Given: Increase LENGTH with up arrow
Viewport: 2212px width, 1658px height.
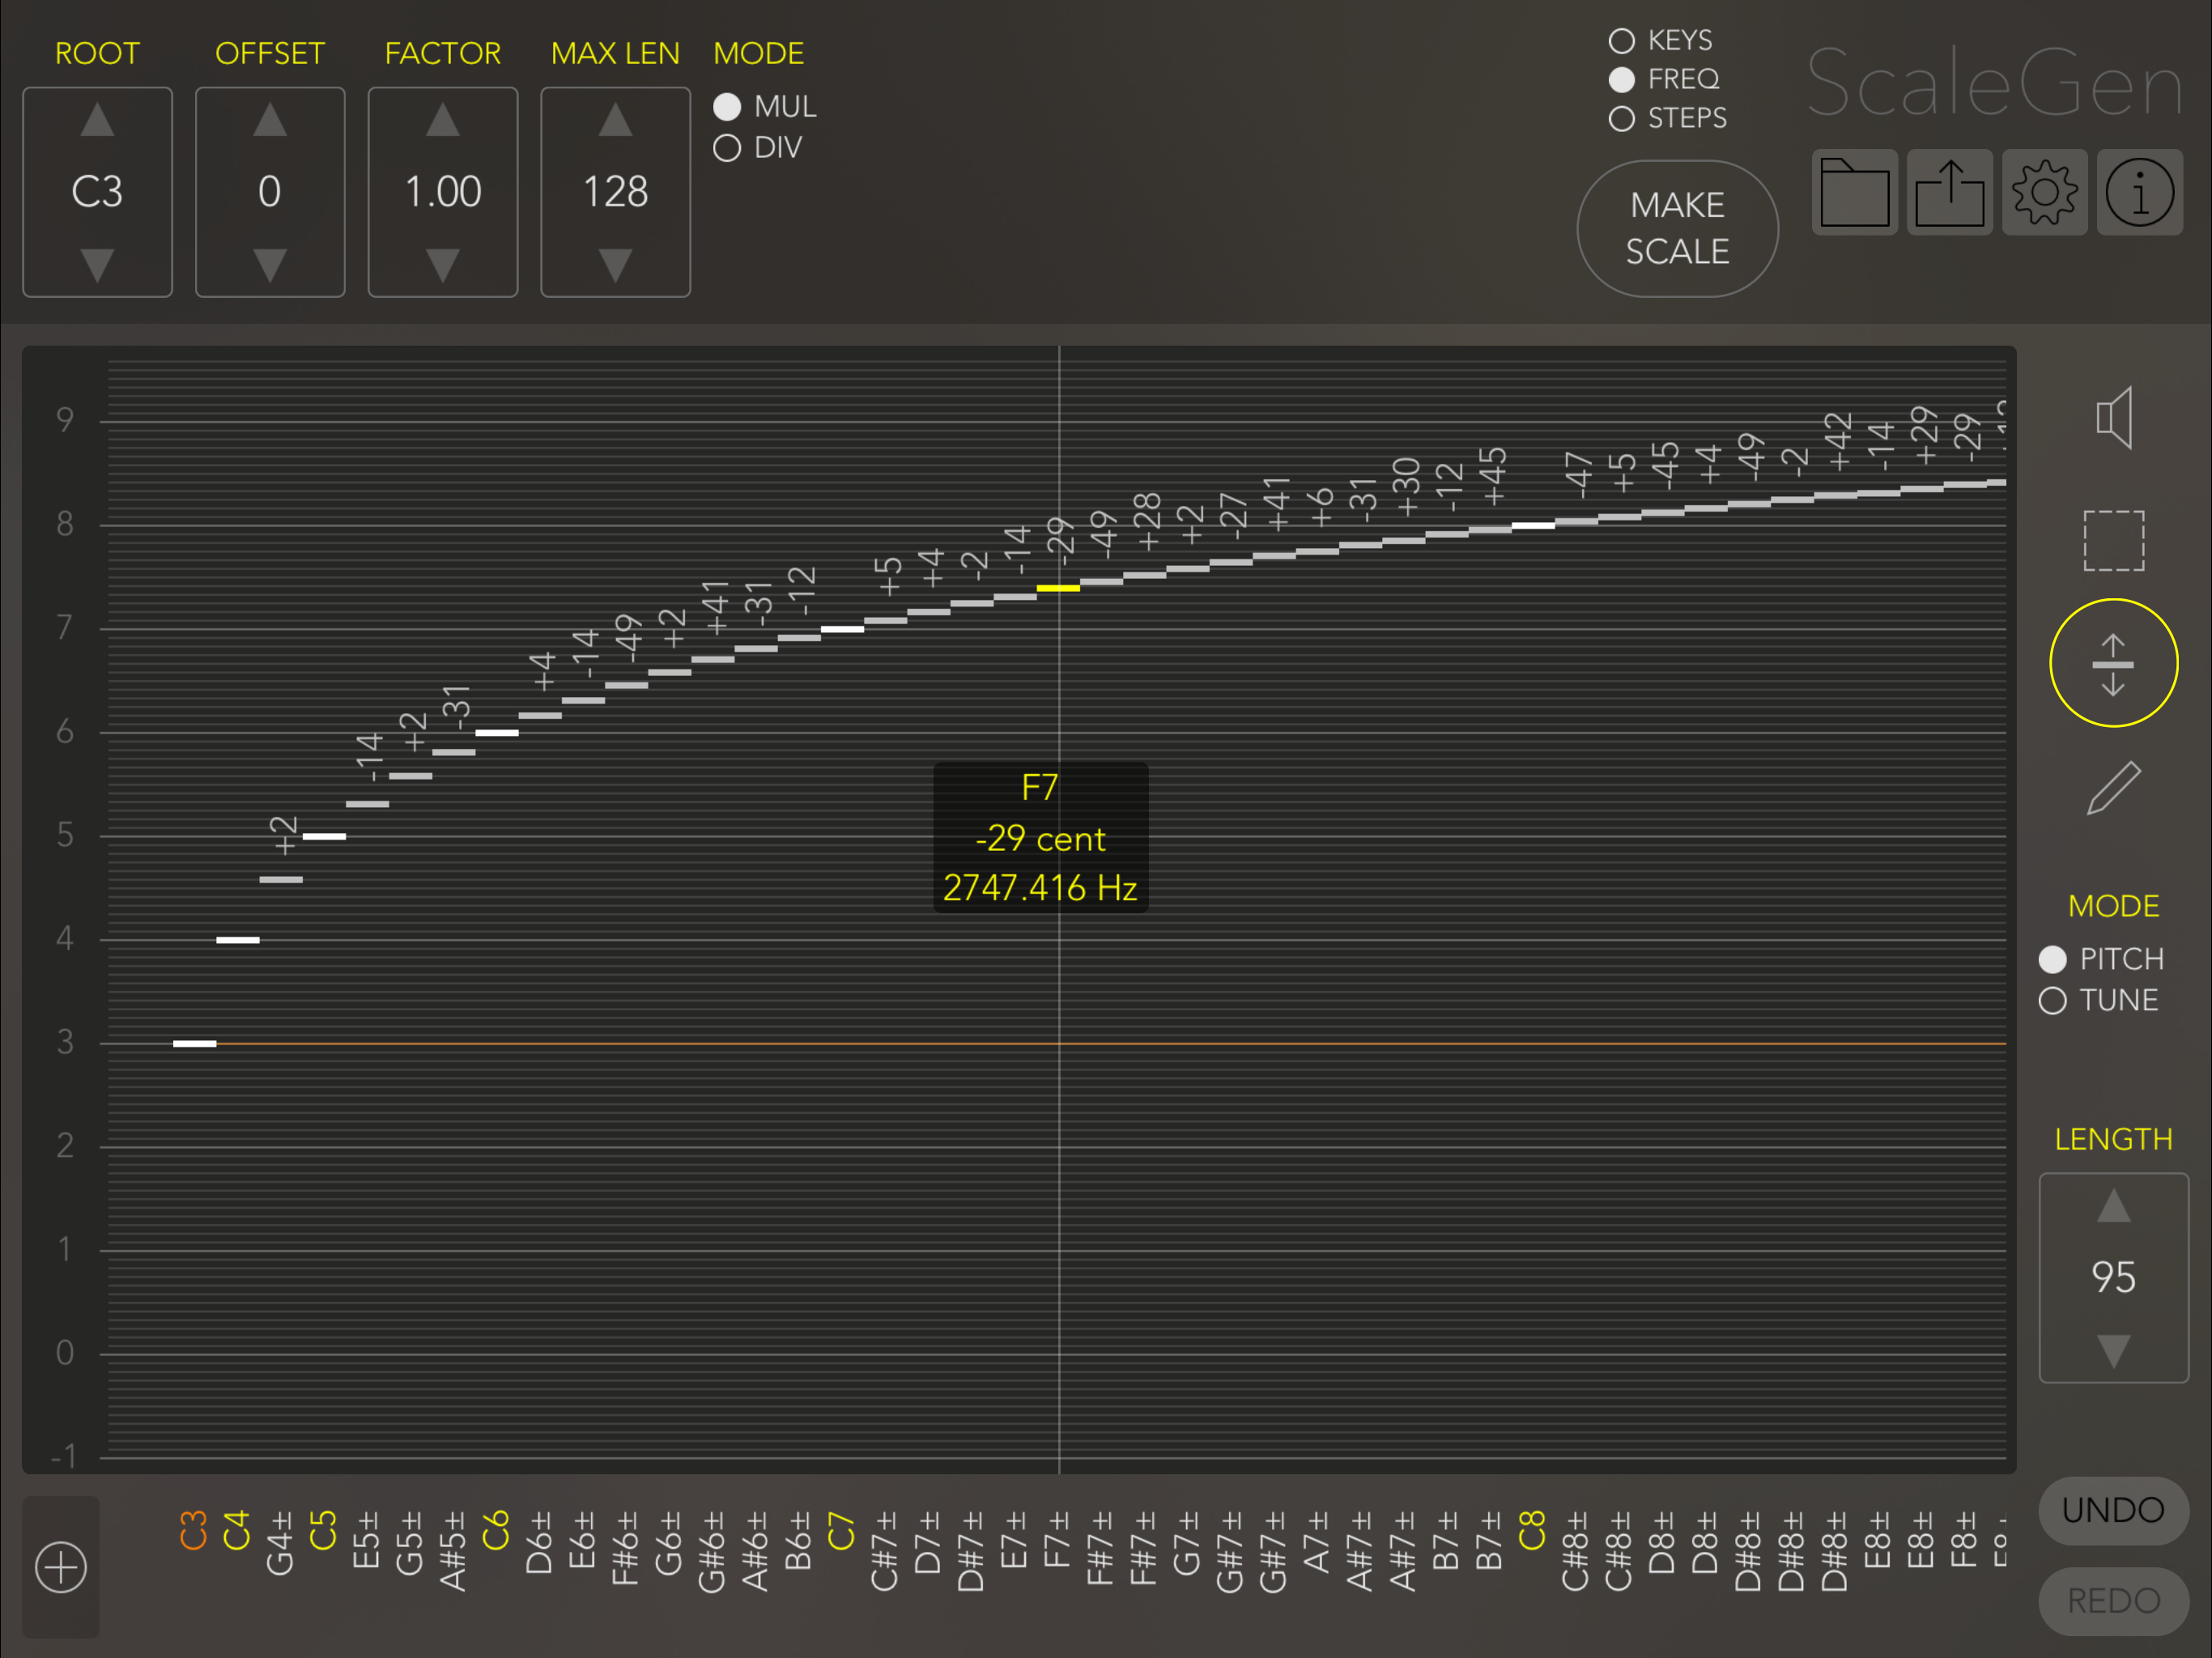Looking at the screenshot, I should pyautogui.click(x=2113, y=1206).
